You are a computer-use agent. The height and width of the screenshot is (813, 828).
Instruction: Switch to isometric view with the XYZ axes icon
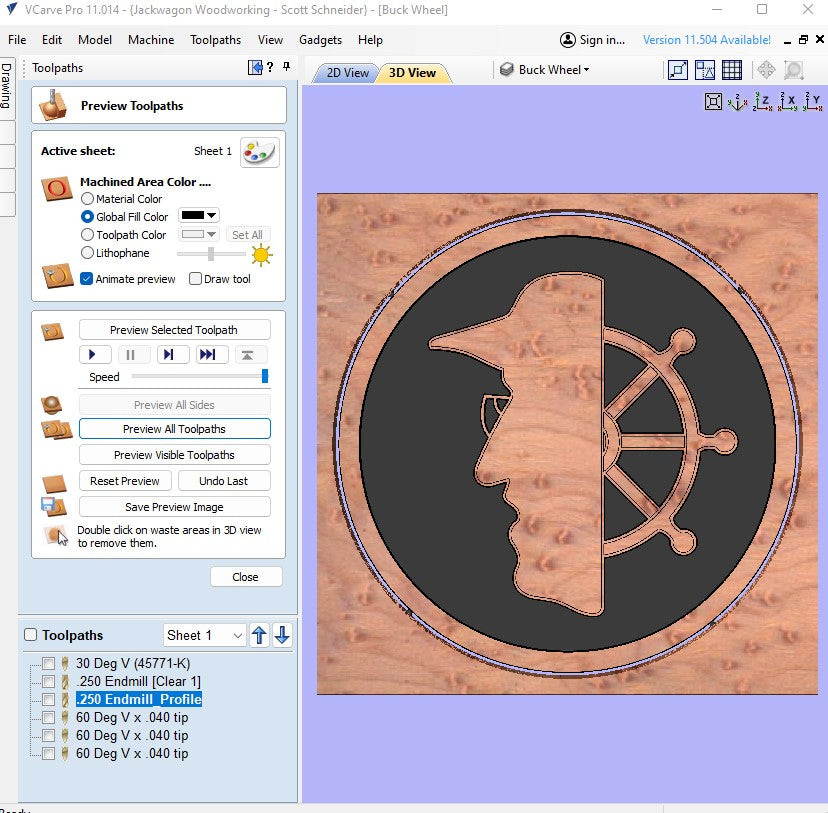[x=739, y=101]
